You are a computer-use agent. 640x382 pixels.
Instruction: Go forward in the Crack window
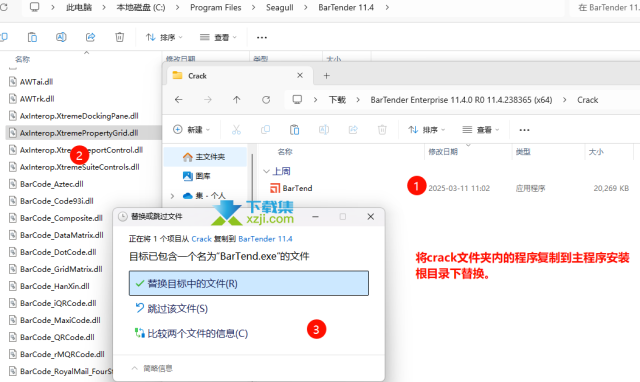click(207, 100)
